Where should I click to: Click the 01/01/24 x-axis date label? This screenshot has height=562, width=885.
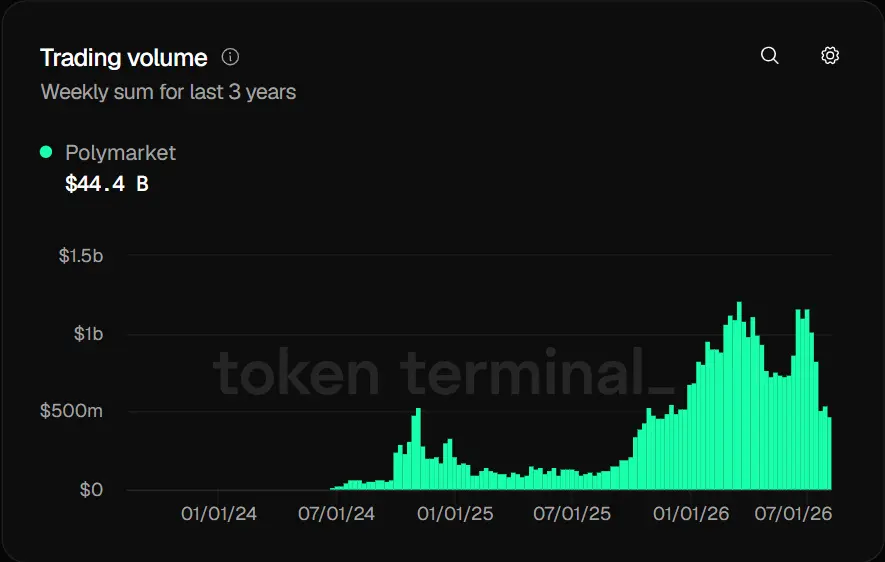pyautogui.click(x=219, y=513)
